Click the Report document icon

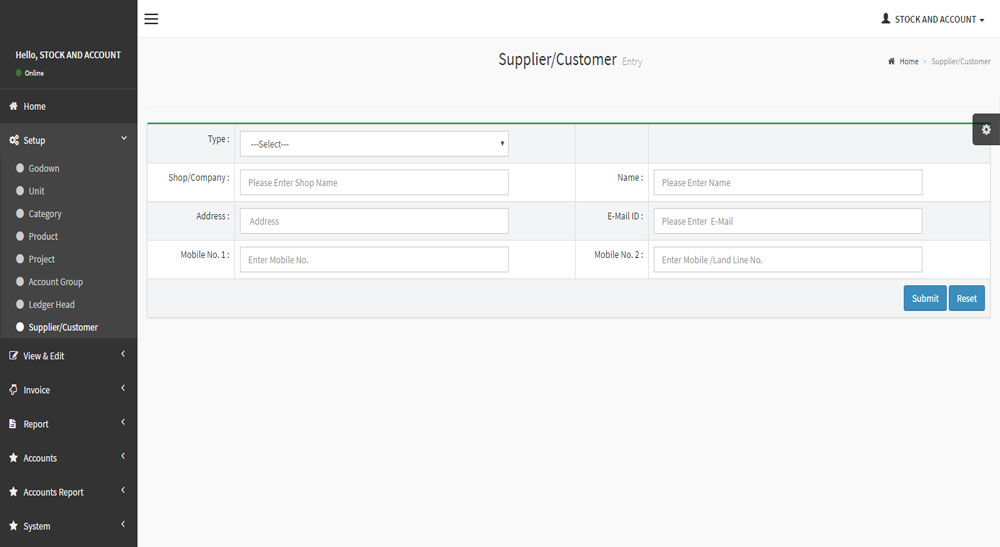coord(13,424)
